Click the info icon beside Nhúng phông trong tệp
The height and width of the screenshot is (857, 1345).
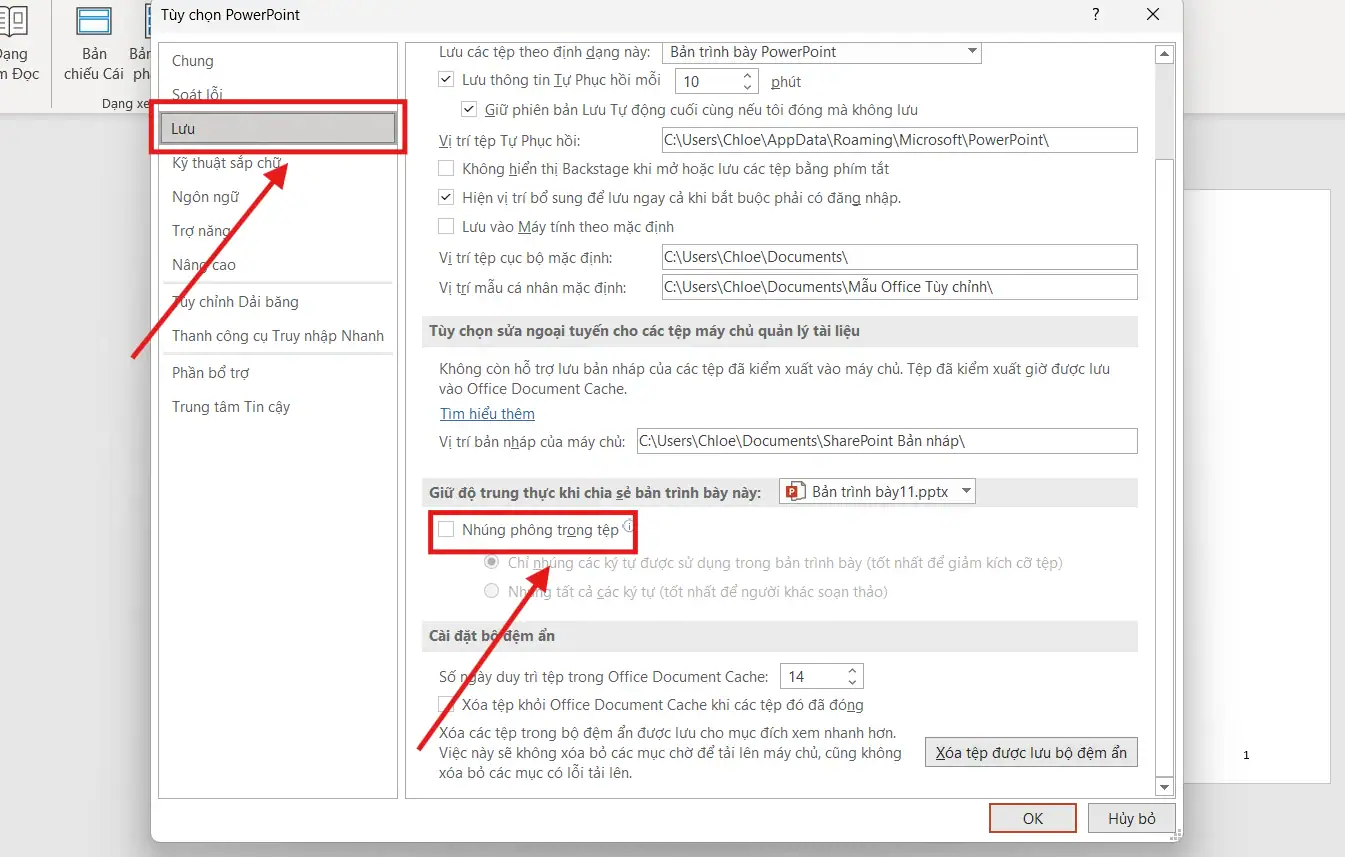coord(628,526)
